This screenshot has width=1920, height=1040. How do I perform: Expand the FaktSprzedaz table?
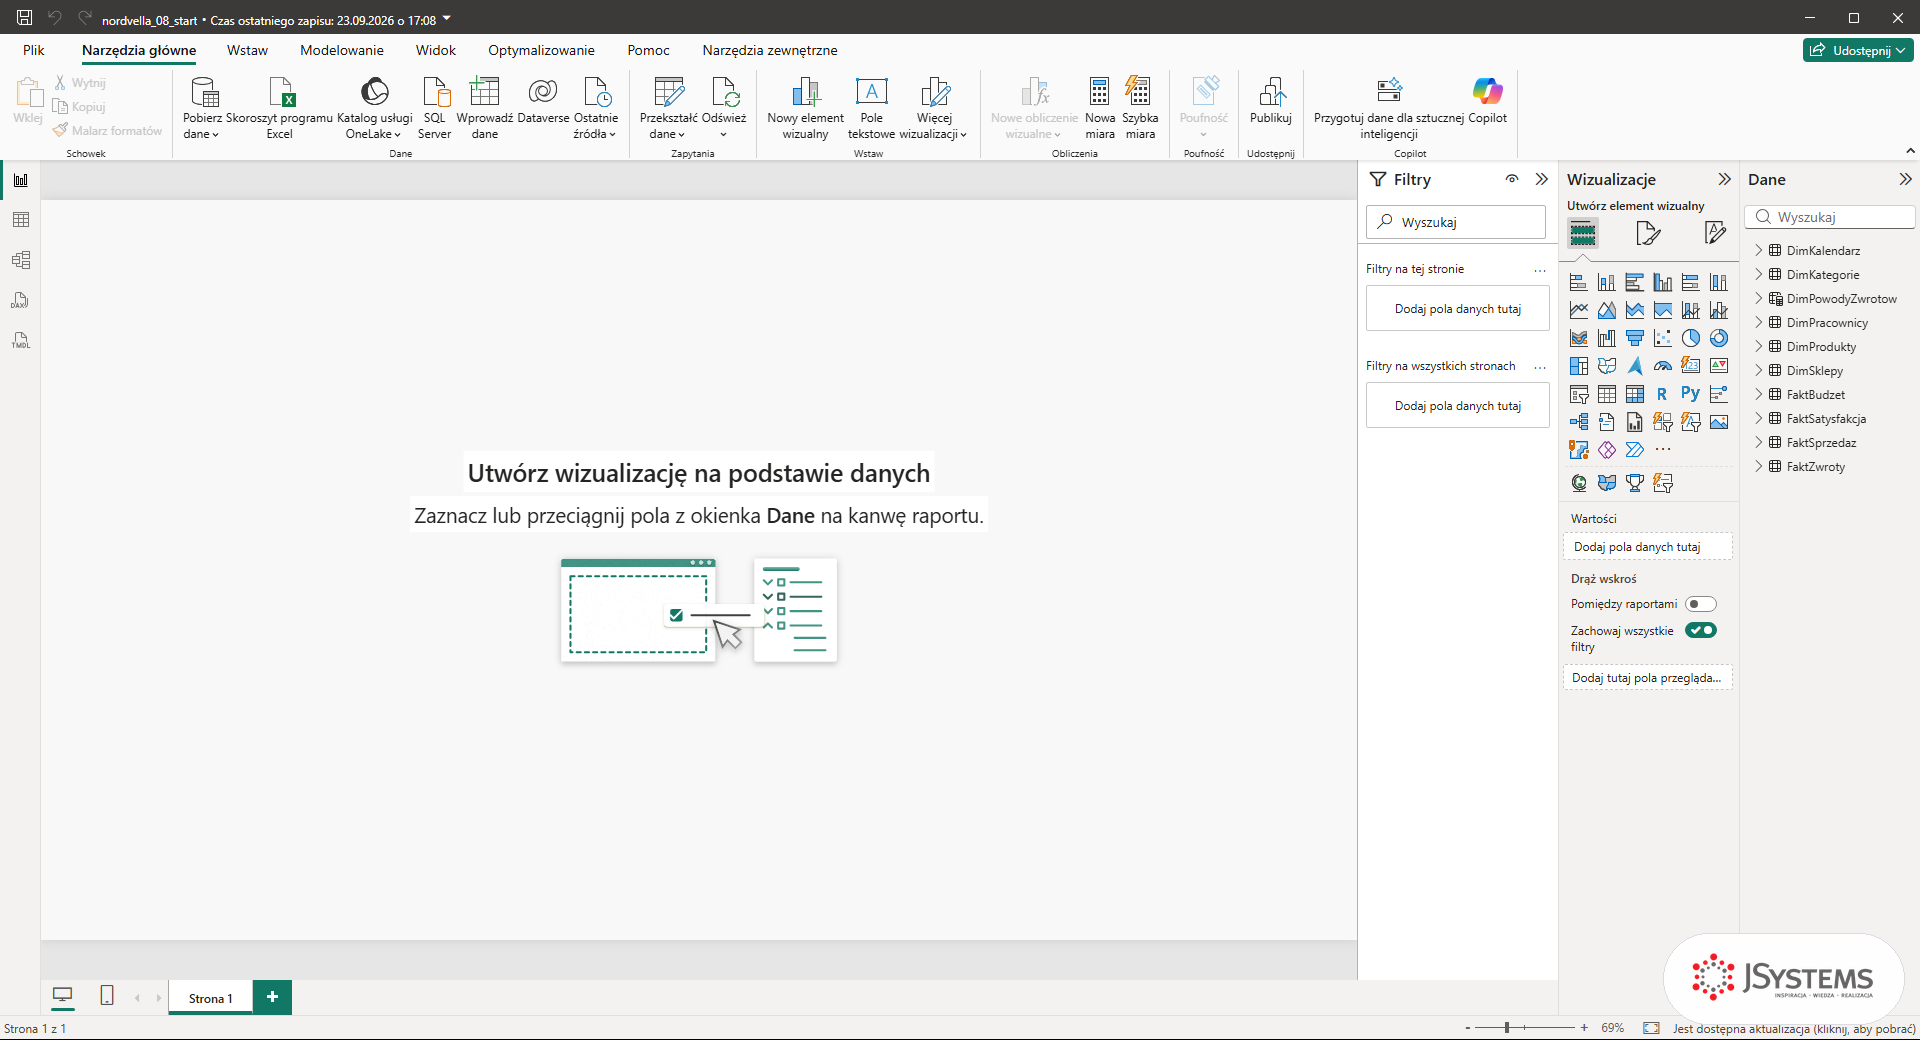(1759, 442)
